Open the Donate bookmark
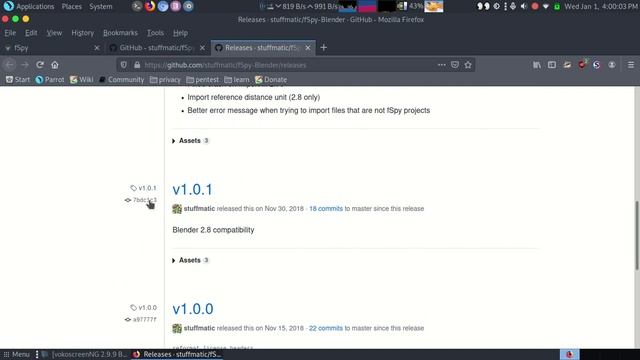This screenshot has height=360, width=640. coord(271,80)
